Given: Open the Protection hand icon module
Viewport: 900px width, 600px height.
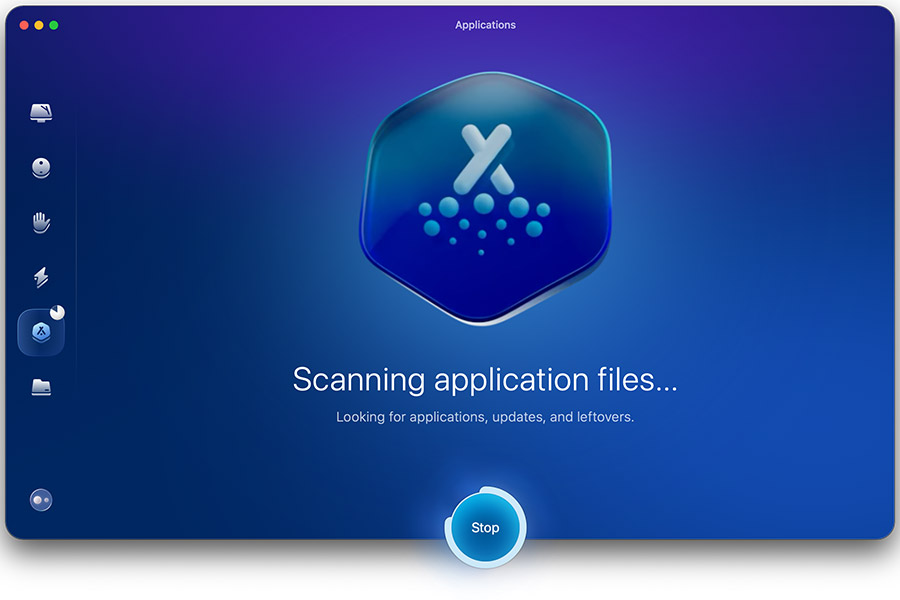Looking at the screenshot, I should pos(41,222).
